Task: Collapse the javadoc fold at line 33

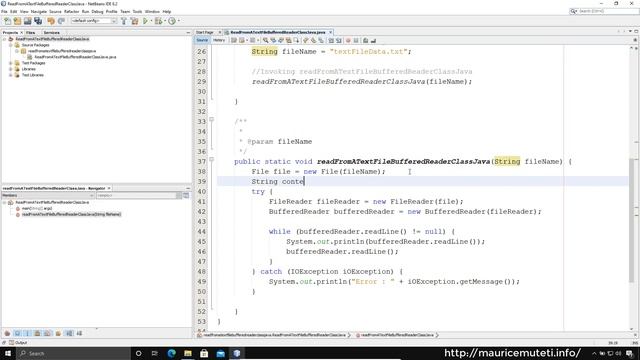Action: tap(211, 120)
